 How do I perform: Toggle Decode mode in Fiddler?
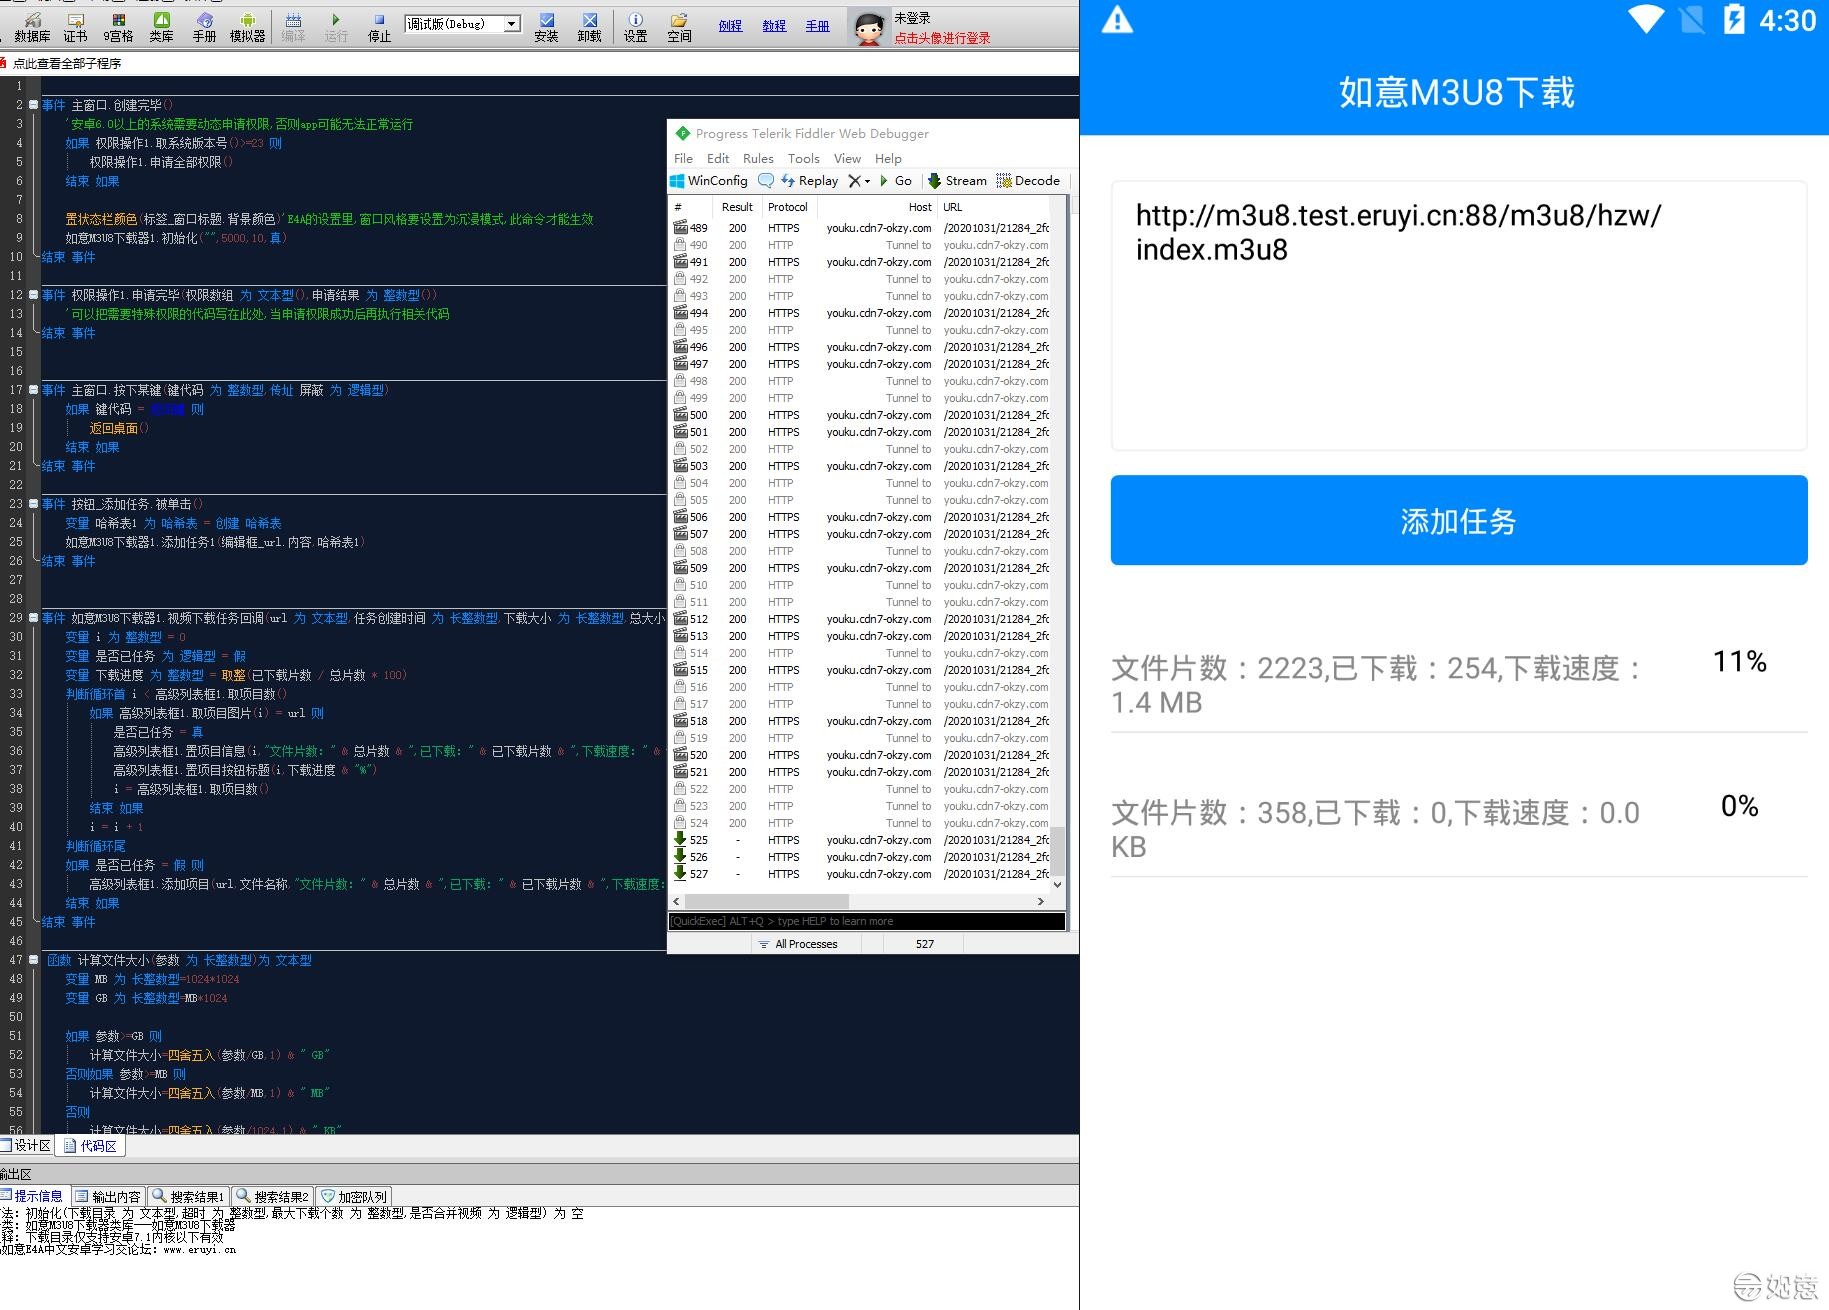pos(1028,181)
